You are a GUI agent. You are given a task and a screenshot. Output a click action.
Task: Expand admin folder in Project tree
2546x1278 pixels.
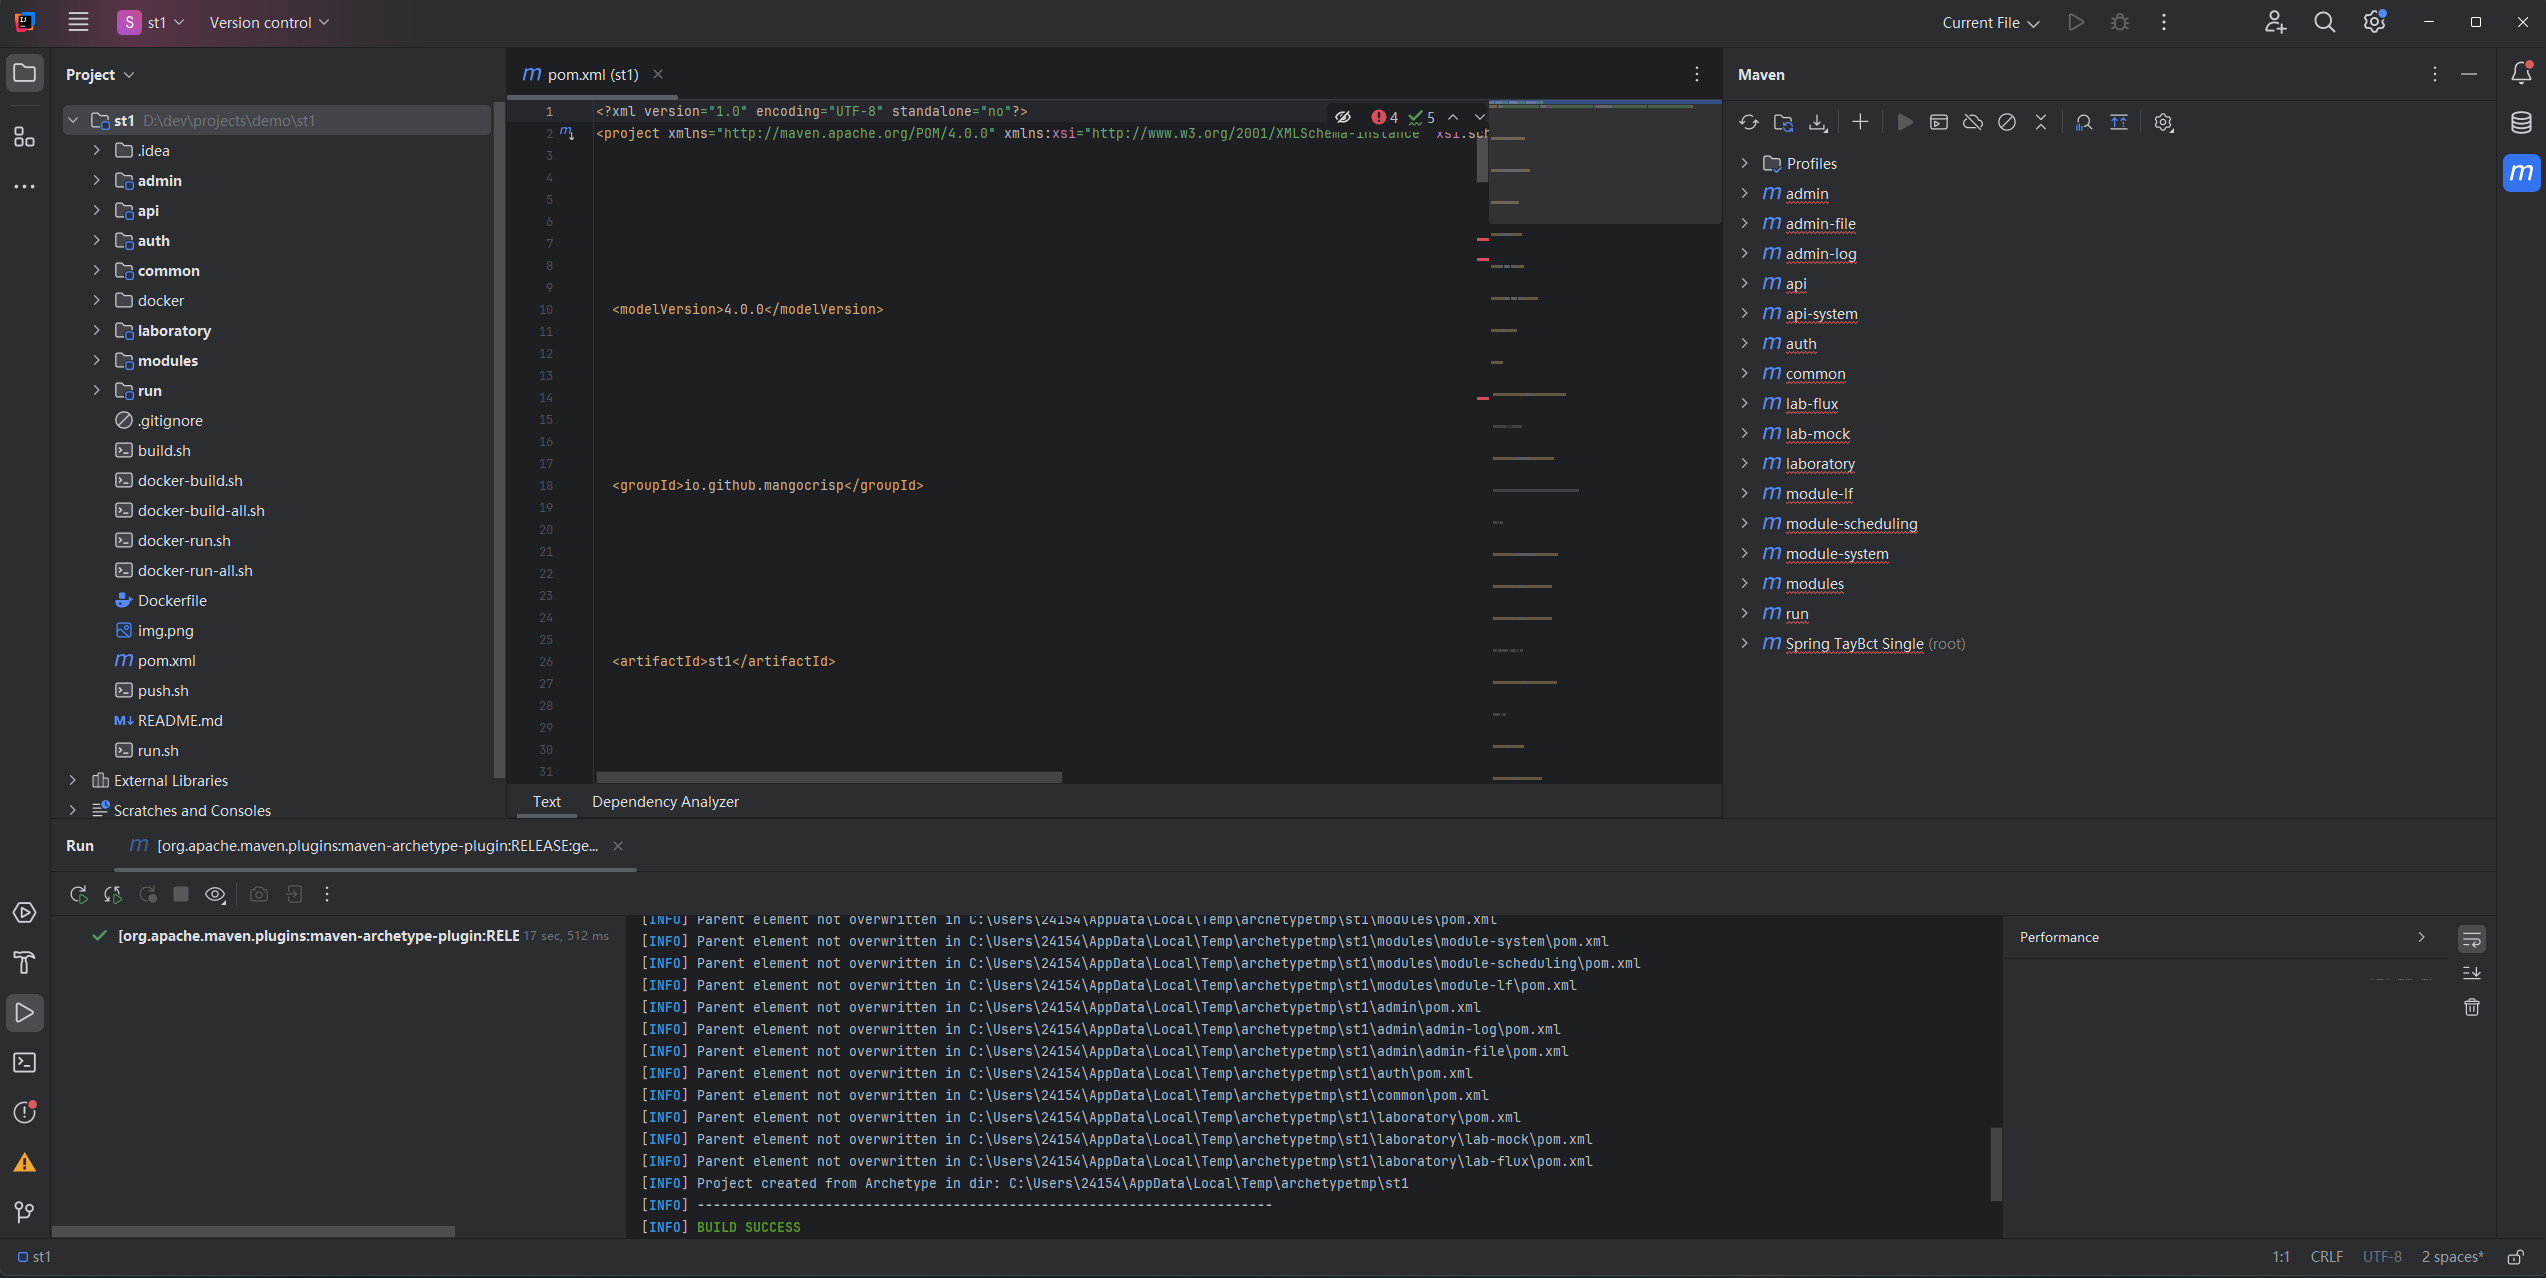(97, 180)
